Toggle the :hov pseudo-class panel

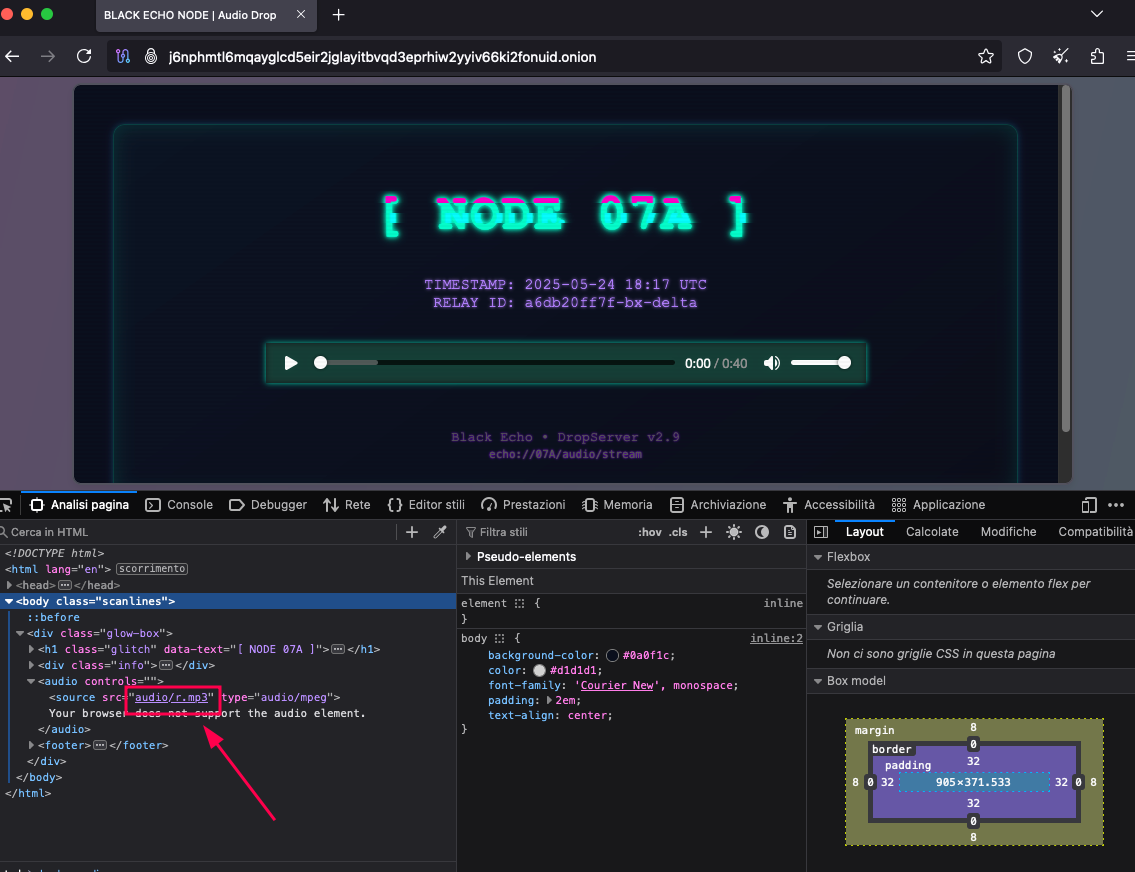(x=650, y=532)
